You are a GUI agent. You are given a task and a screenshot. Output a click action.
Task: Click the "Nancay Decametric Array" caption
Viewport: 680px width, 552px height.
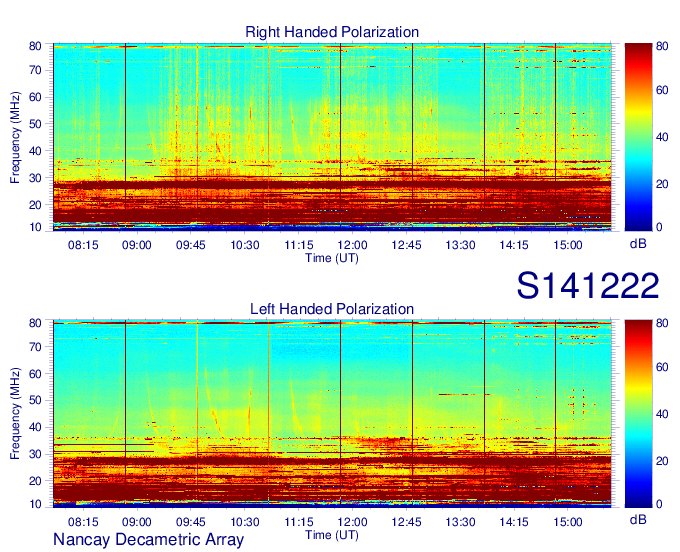148,540
